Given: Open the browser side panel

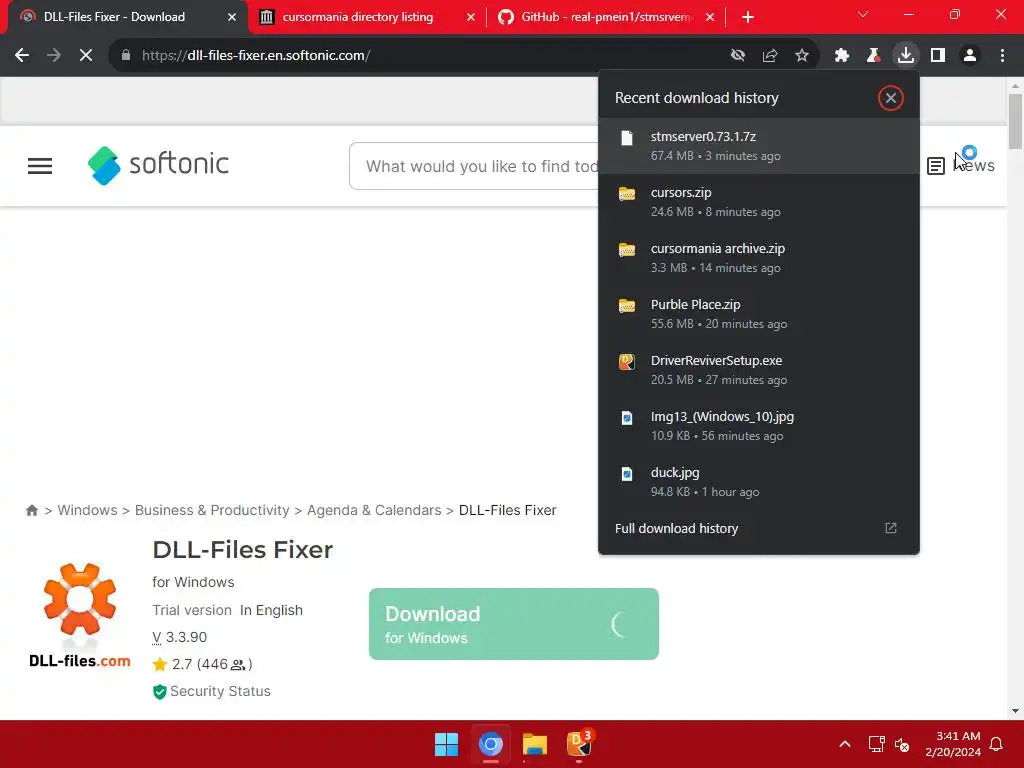Looking at the screenshot, I should (x=938, y=56).
